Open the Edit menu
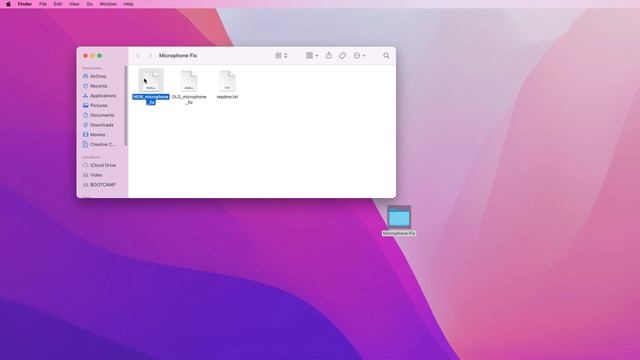The image size is (640, 360). tap(58, 4)
